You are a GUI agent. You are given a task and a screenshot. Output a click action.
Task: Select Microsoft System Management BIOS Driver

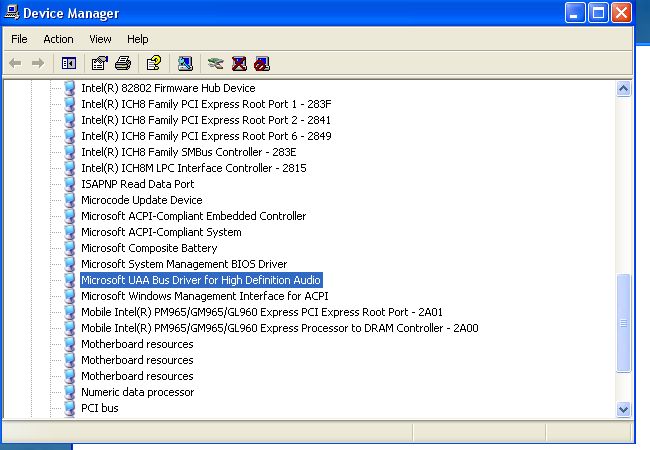point(184,264)
